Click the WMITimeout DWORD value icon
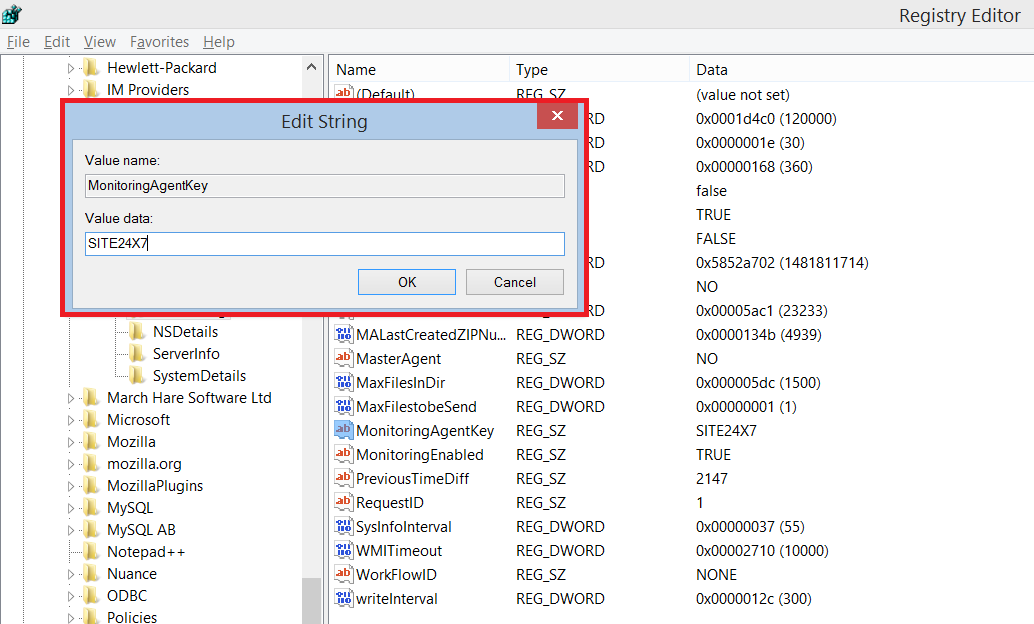 [x=344, y=550]
